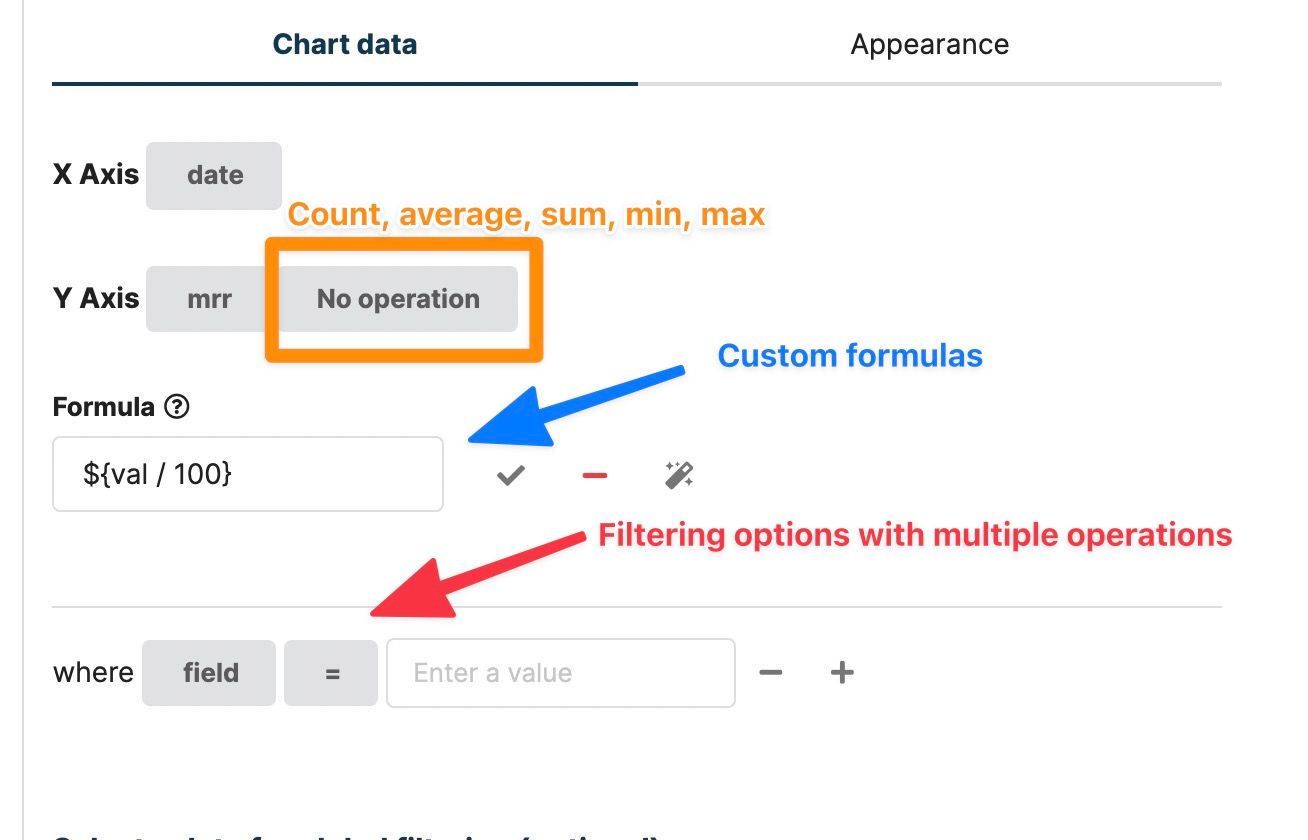Image resolution: width=1308 pixels, height=840 pixels.
Task: Open the X Axis date field selector
Action: pos(213,175)
